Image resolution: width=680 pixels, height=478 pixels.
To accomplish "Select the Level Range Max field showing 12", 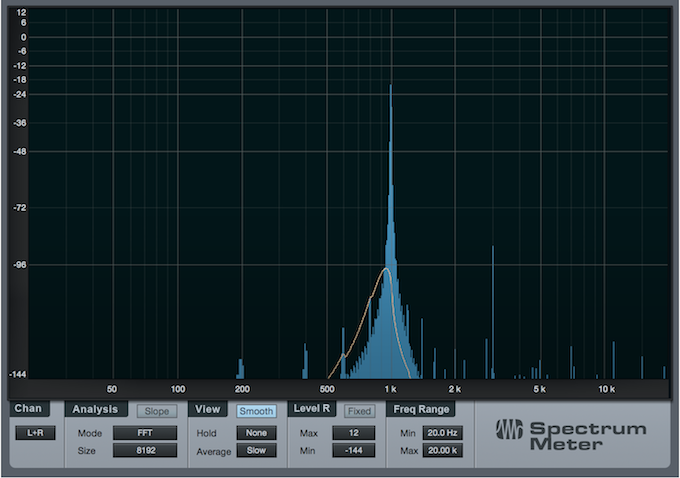I will coord(353,433).
